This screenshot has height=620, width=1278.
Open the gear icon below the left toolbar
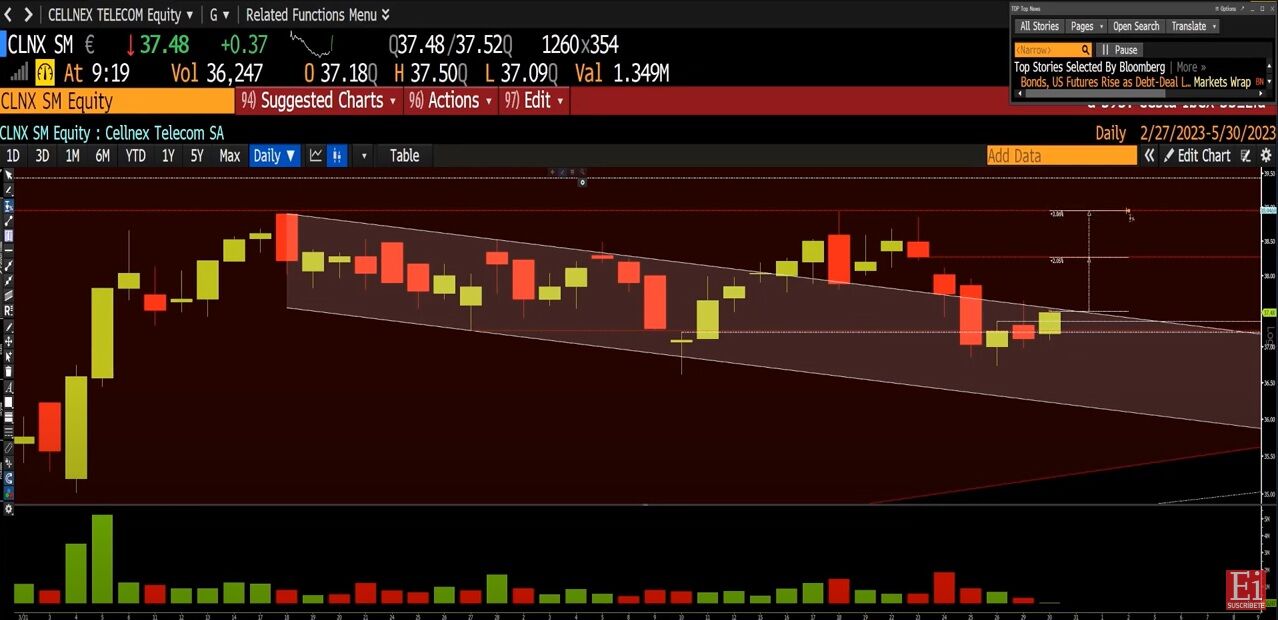9,509
